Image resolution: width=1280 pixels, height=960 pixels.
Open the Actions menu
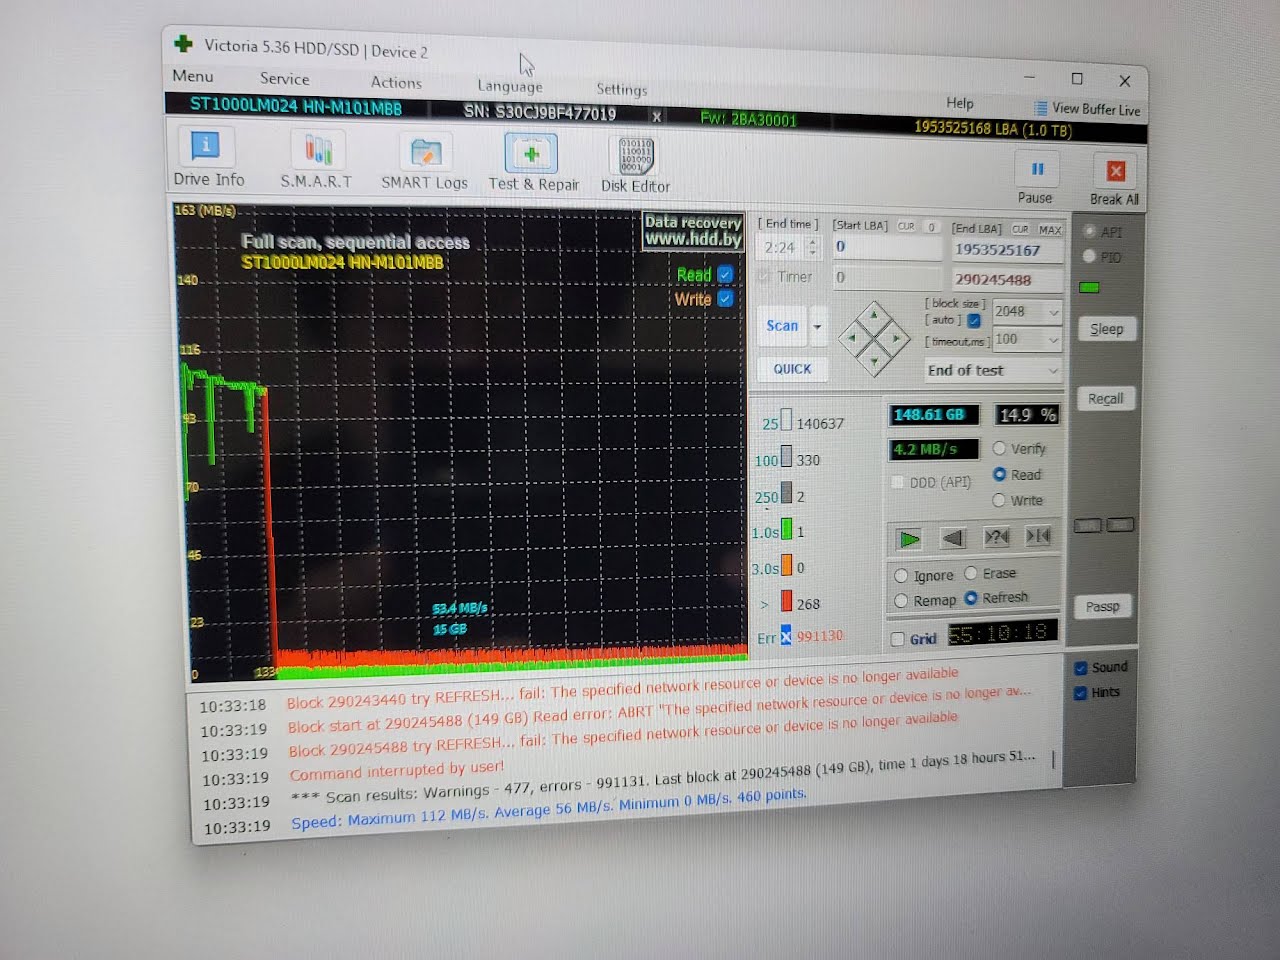coord(396,83)
